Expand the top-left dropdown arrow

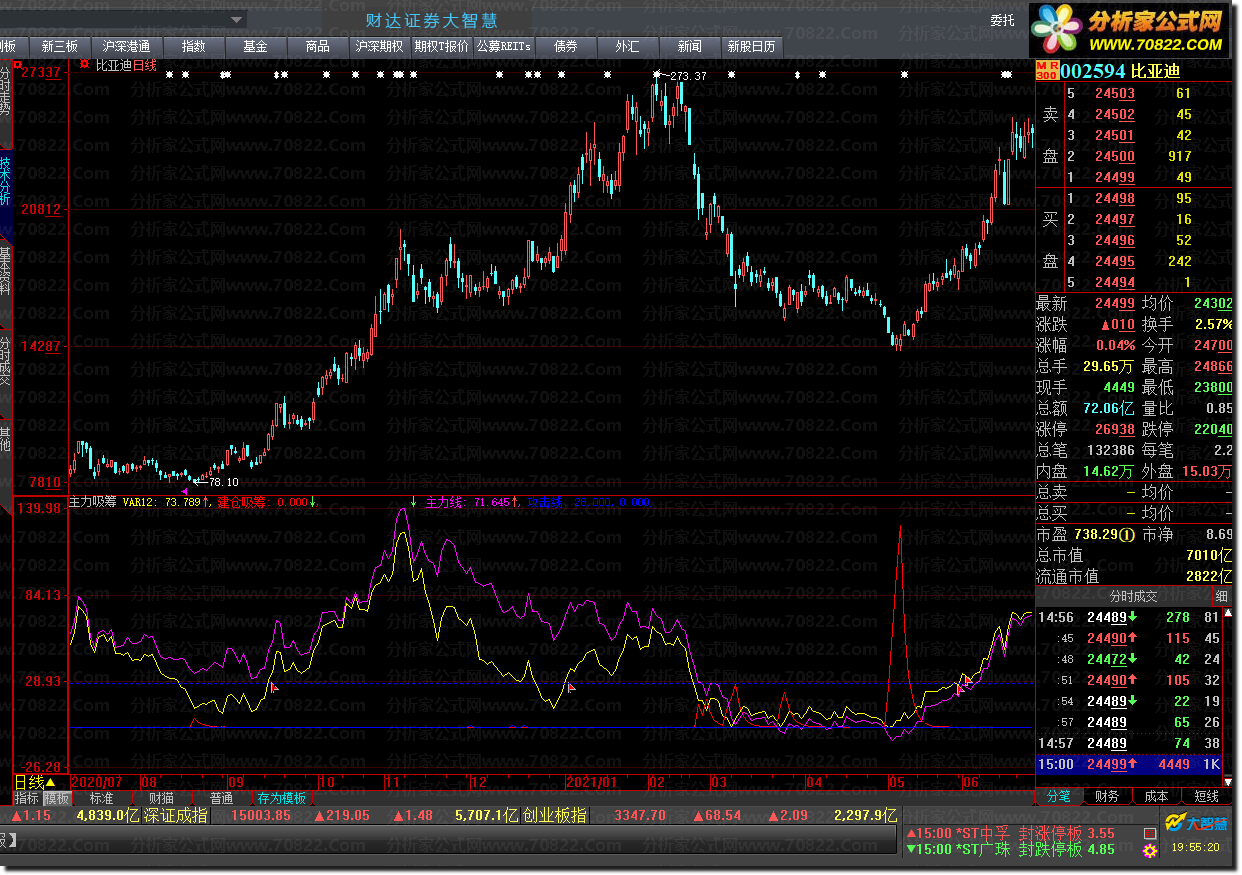pos(237,19)
